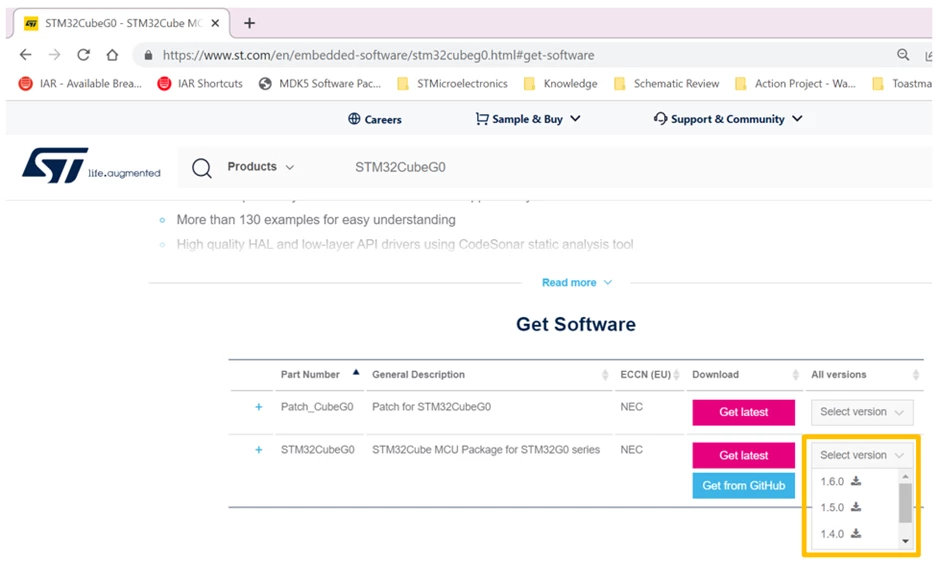Click Get latest for STM32CubeG0
940x565 pixels.
click(x=743, y=455)
